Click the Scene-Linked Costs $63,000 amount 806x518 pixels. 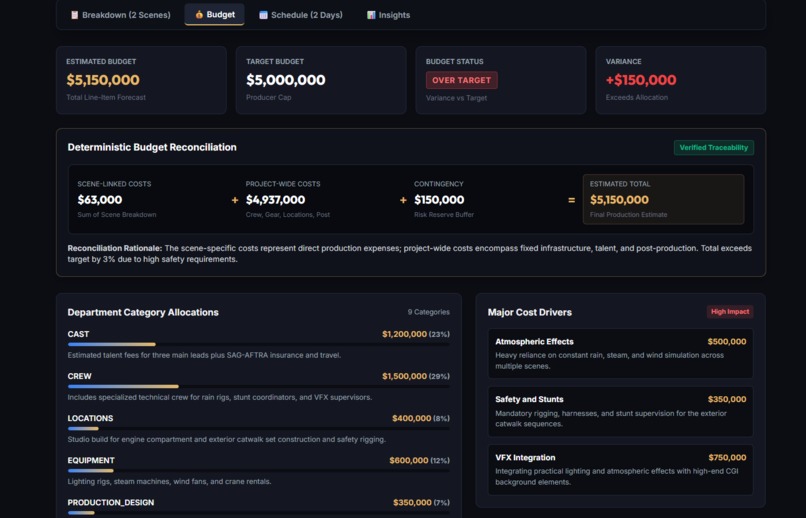100,200
